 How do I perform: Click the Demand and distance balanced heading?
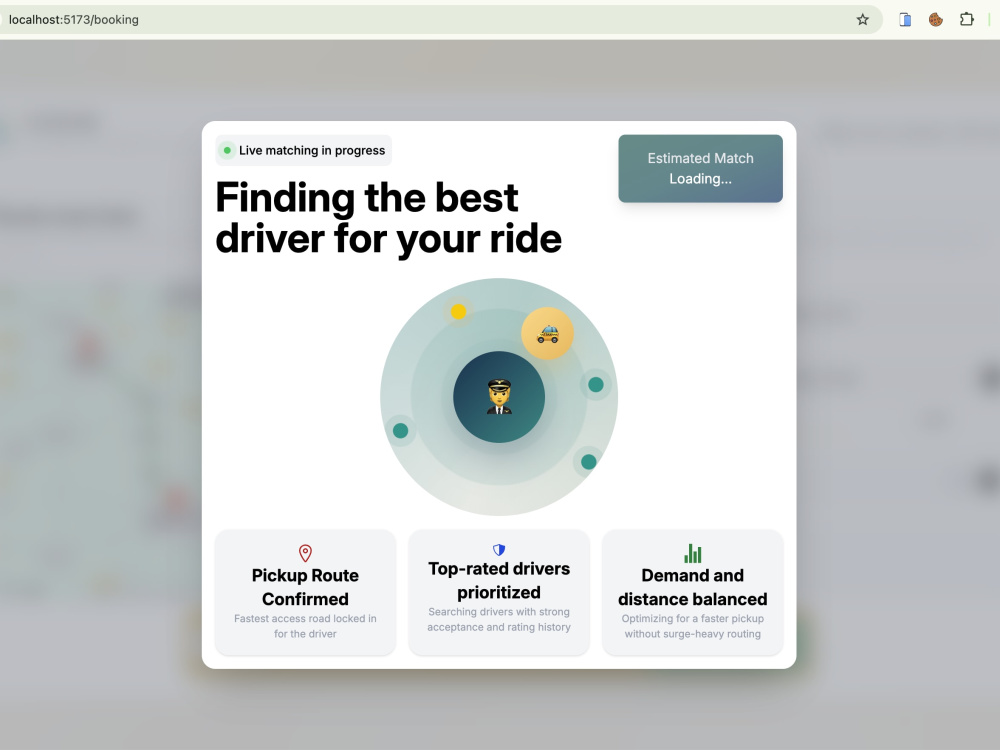(x=693, y=587)
